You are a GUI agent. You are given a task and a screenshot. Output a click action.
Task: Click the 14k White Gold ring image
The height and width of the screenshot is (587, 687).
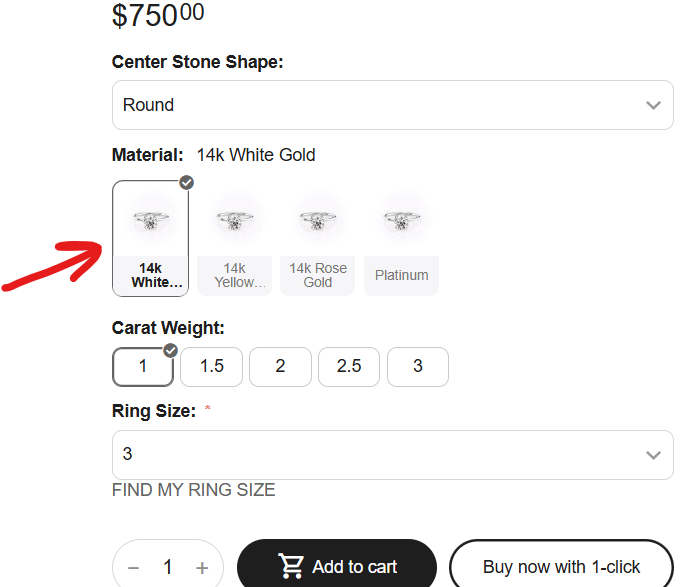tap(151, 219)
